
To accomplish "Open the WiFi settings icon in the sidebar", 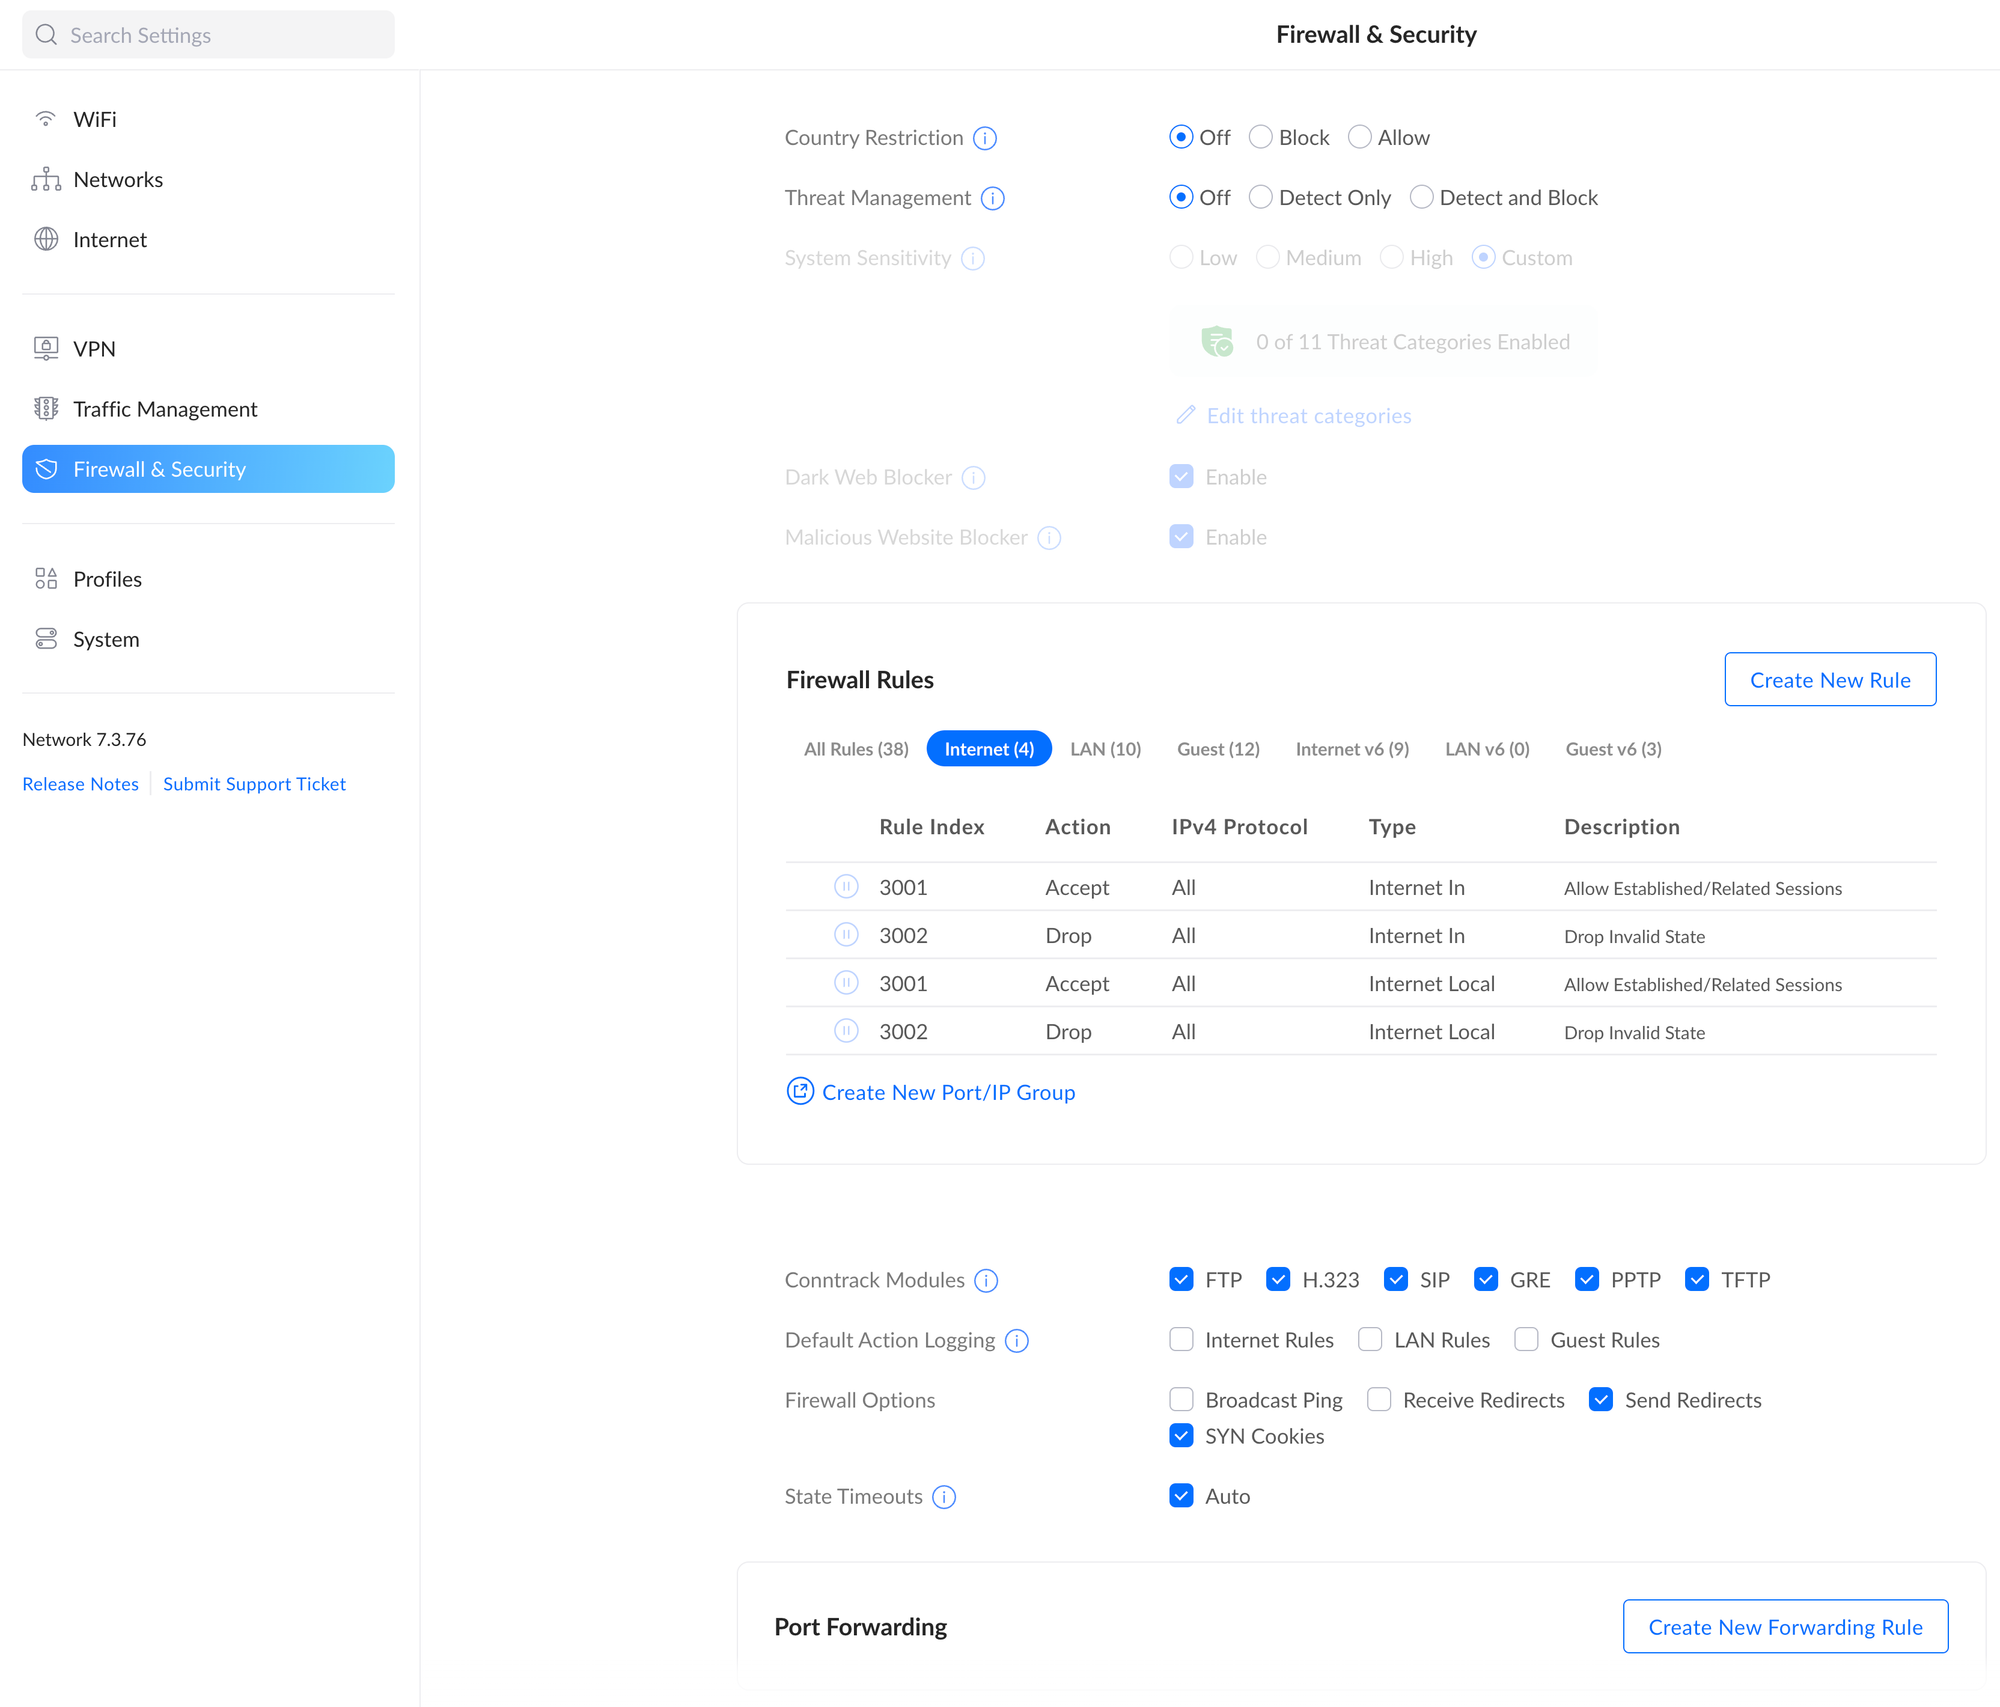I will pos(46,119).
